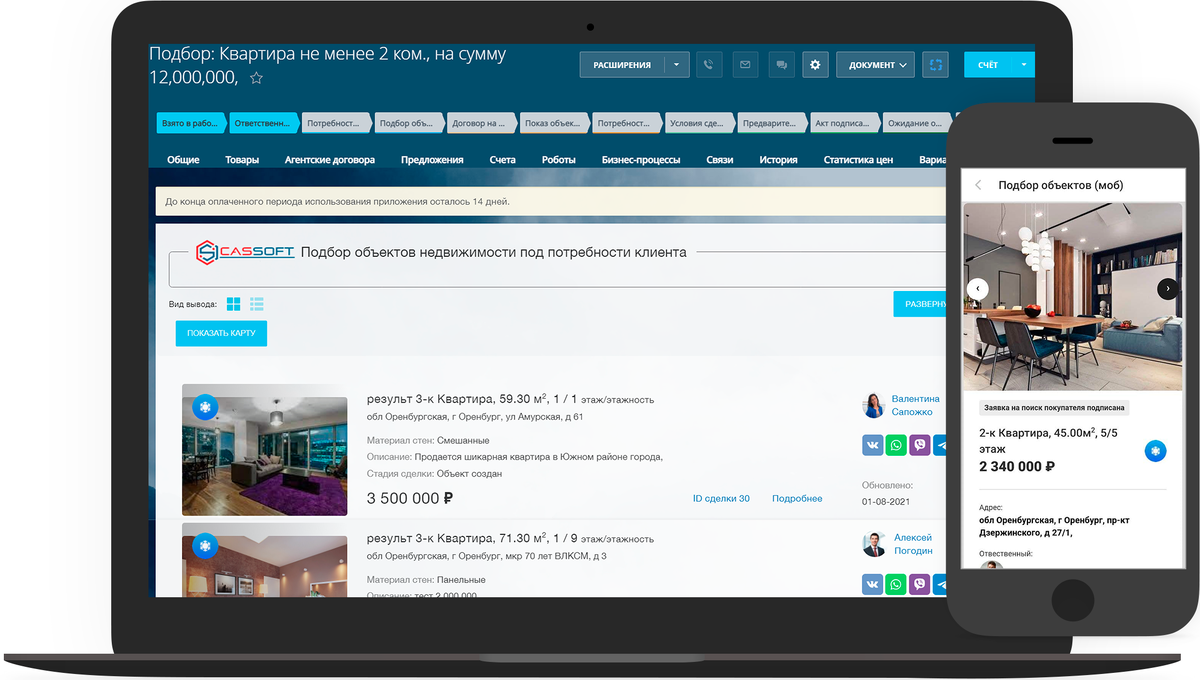Viewport: 1200px width, 680px height.
Task: Click VK icon for Алексей Погодин
Action: [x=873, y=584]
